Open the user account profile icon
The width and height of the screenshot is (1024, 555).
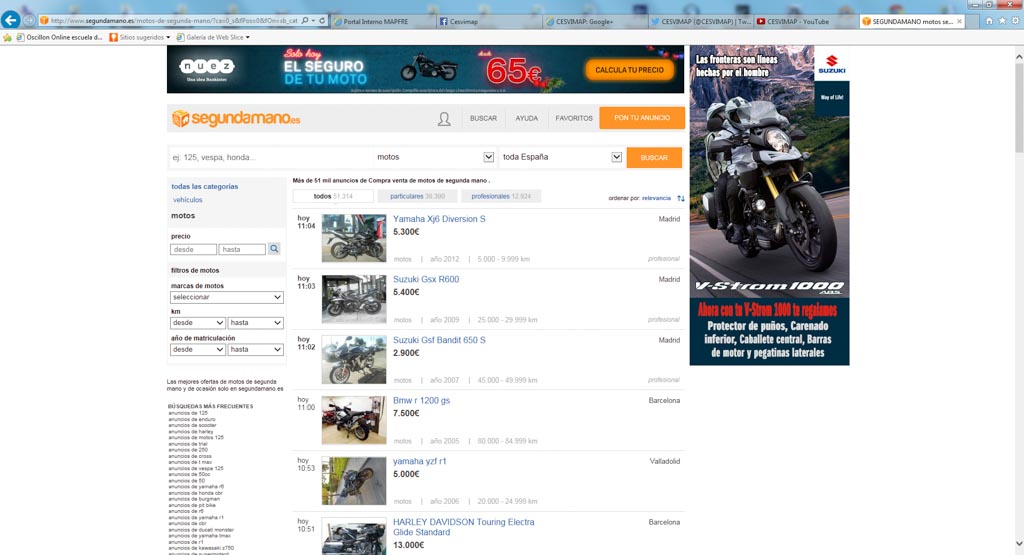444,119
